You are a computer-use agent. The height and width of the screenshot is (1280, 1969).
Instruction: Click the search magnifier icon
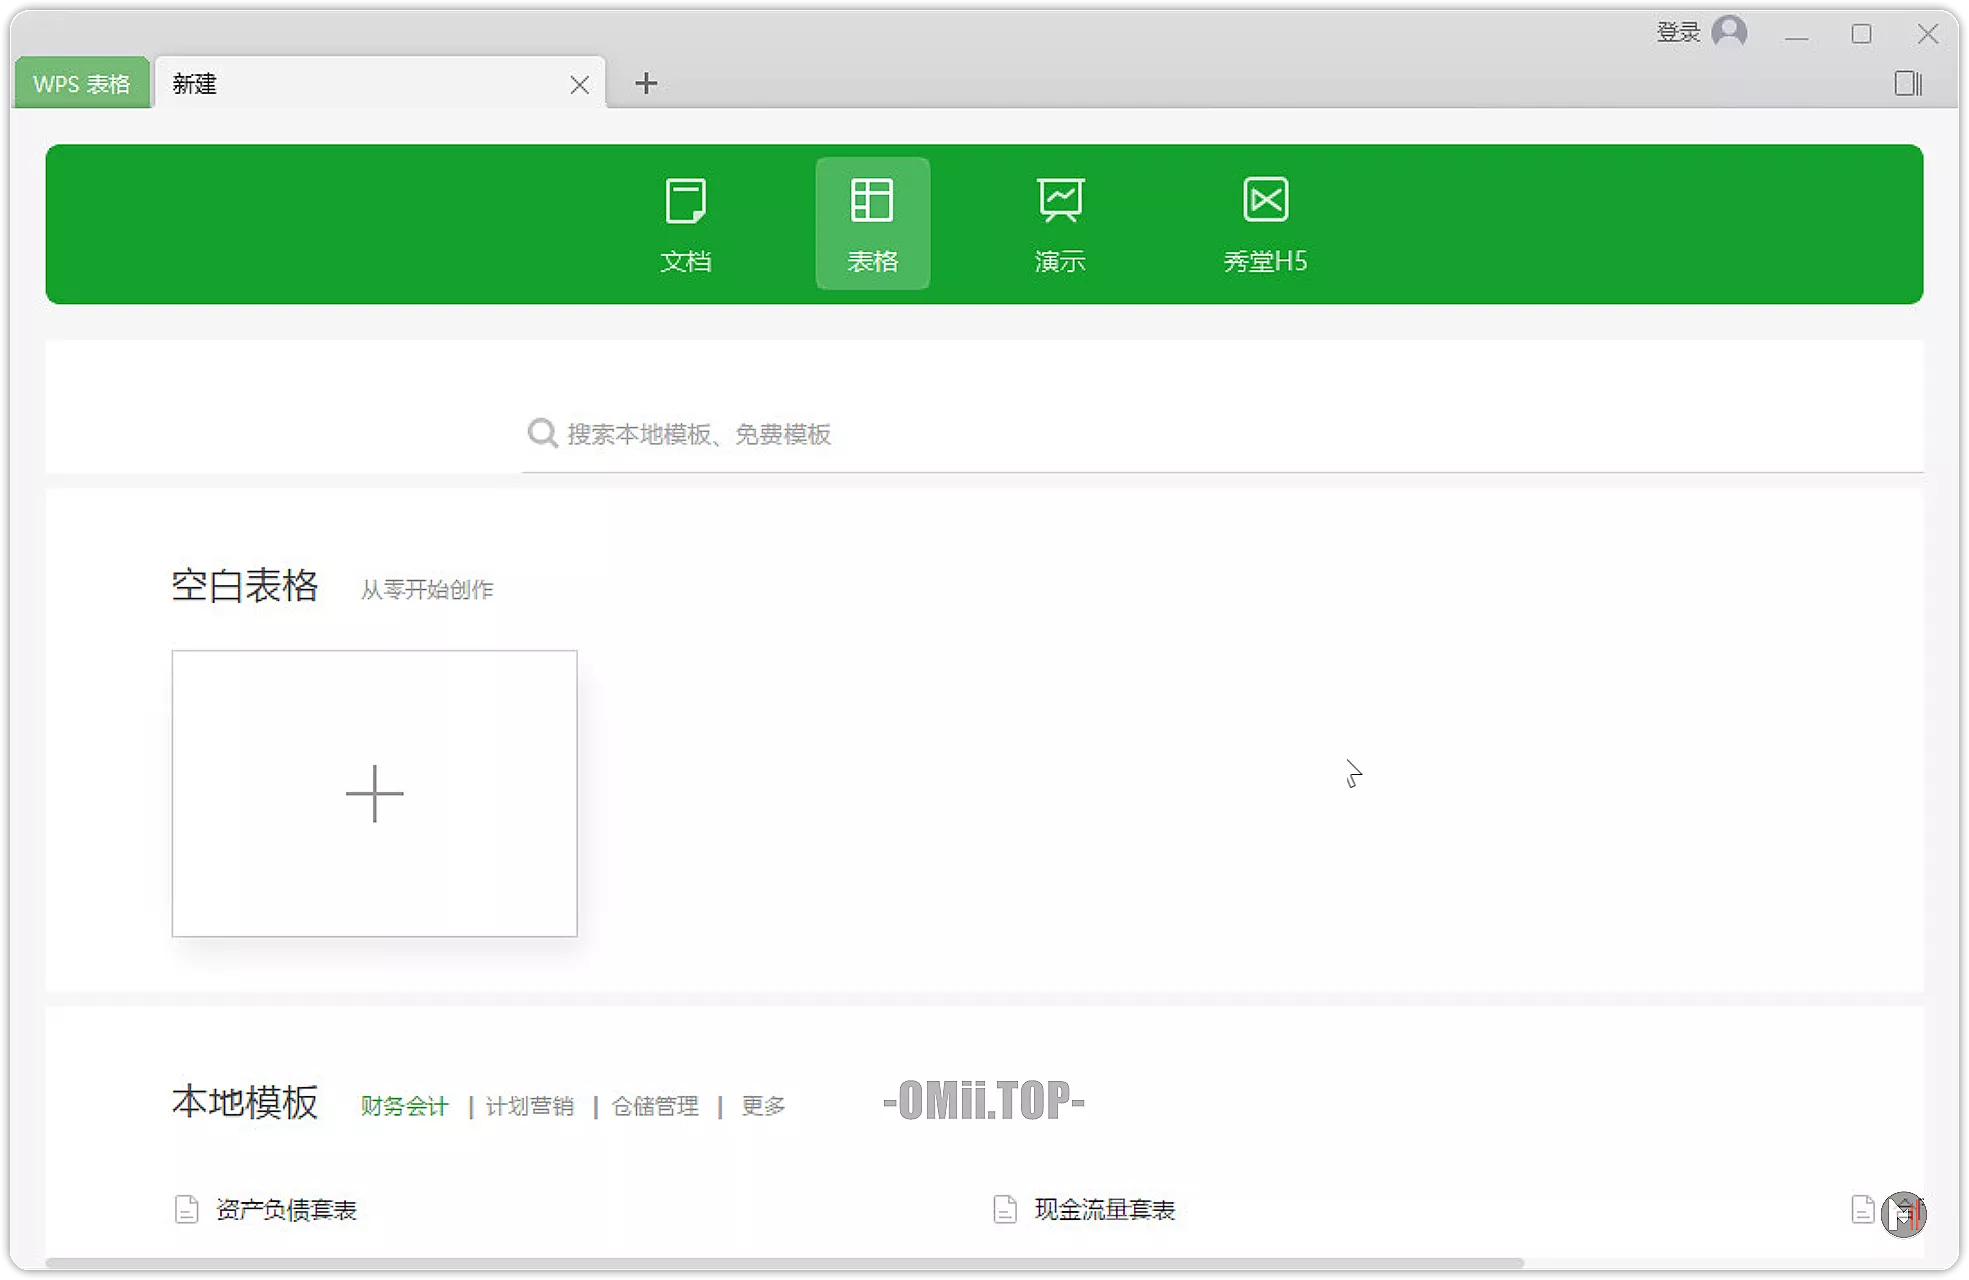point(542,433)
